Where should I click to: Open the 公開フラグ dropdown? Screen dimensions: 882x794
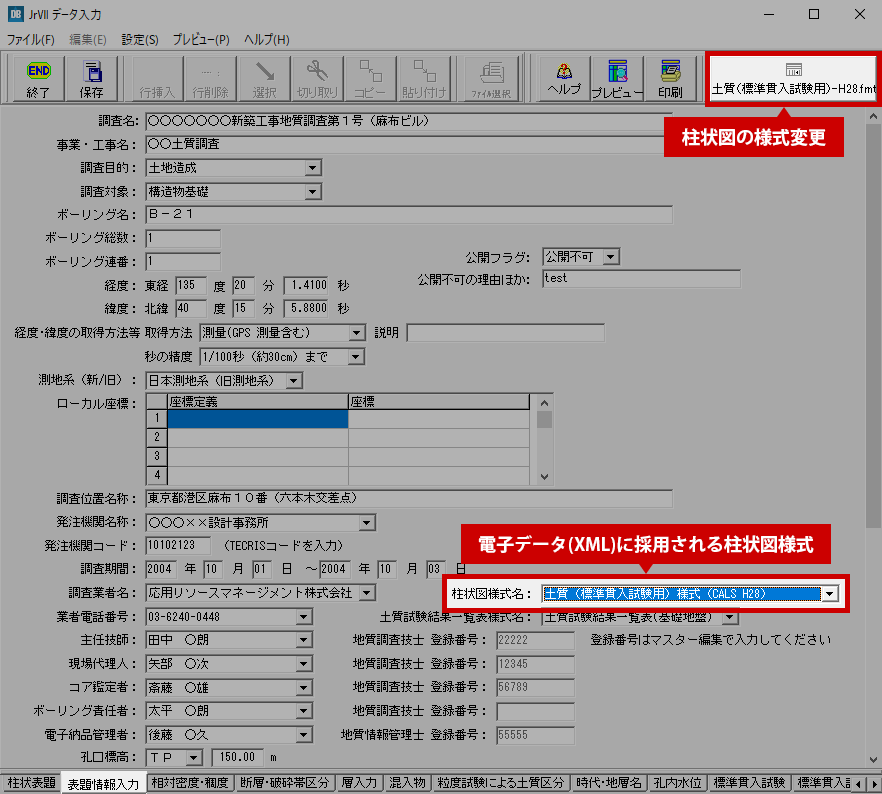(x=611, y=257)
